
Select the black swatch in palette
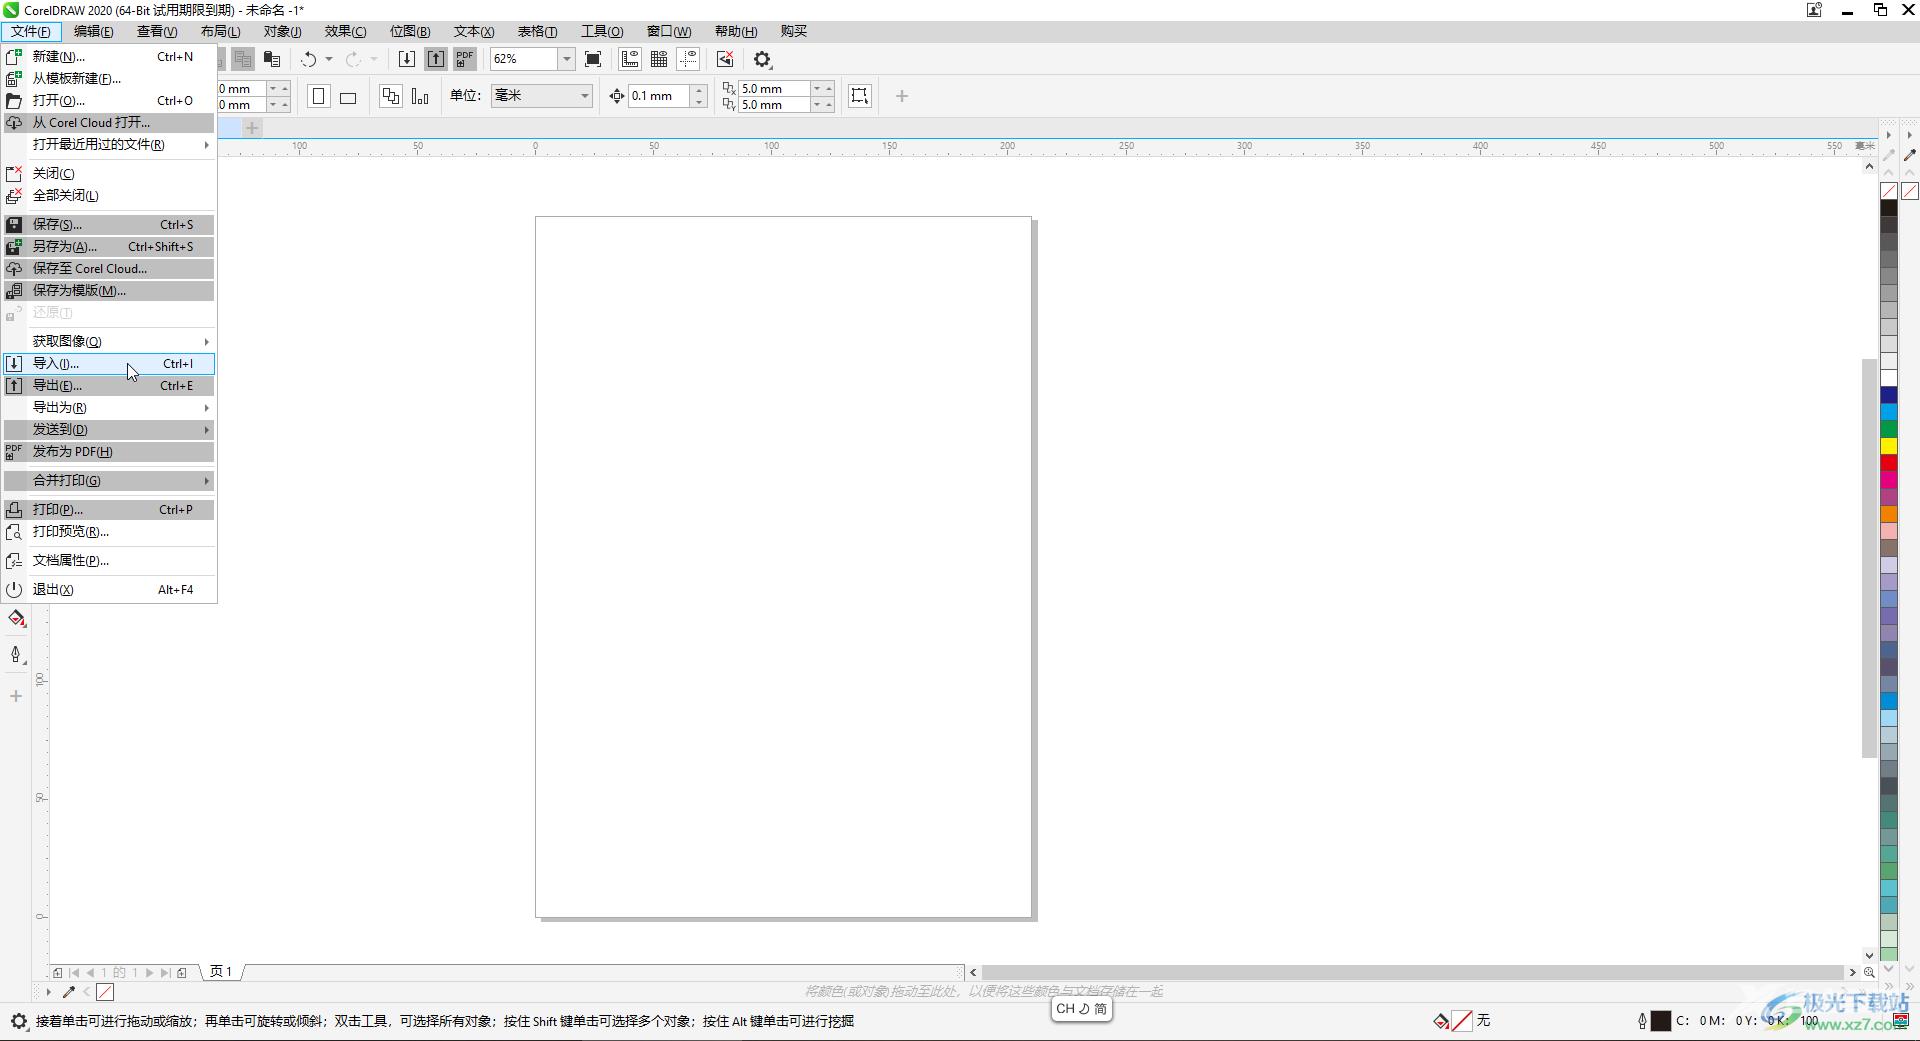coord(1889,208)
